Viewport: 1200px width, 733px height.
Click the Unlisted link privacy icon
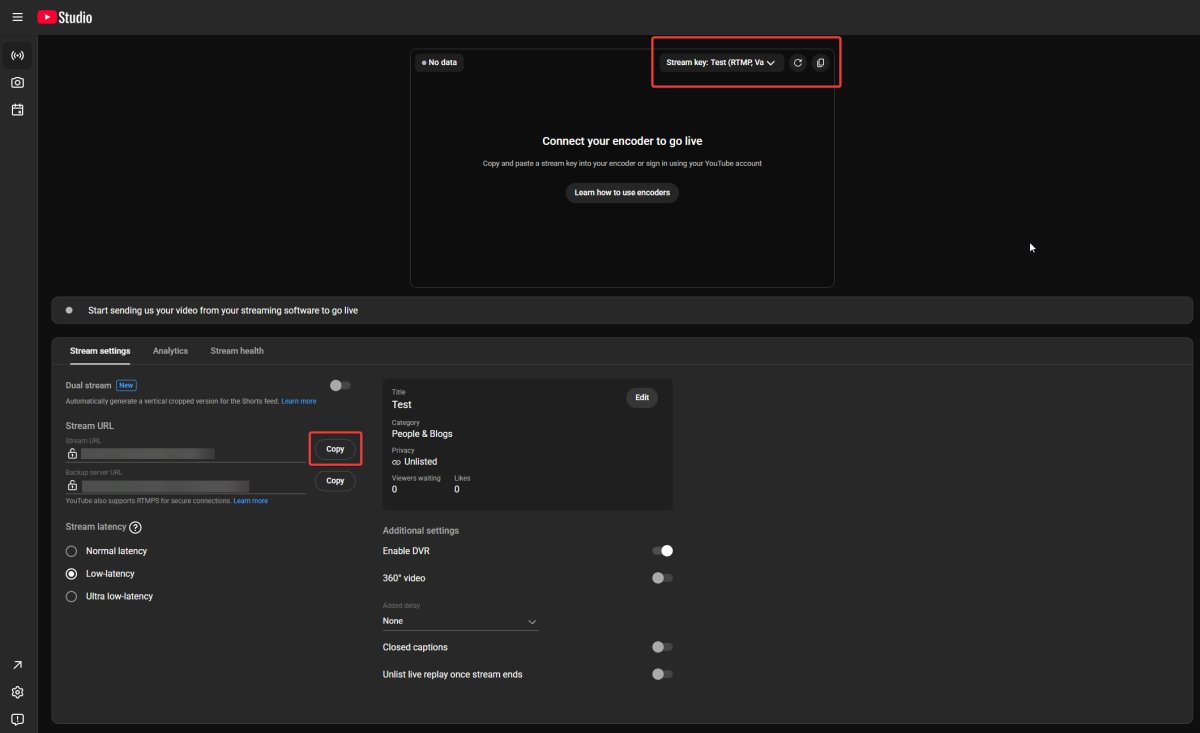click(x=396, y=462)
